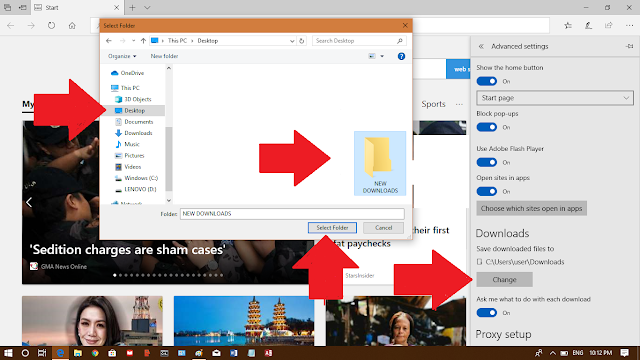Open the Start page dropdown
This screenshot has width=640, height=360.
point(555,98)
